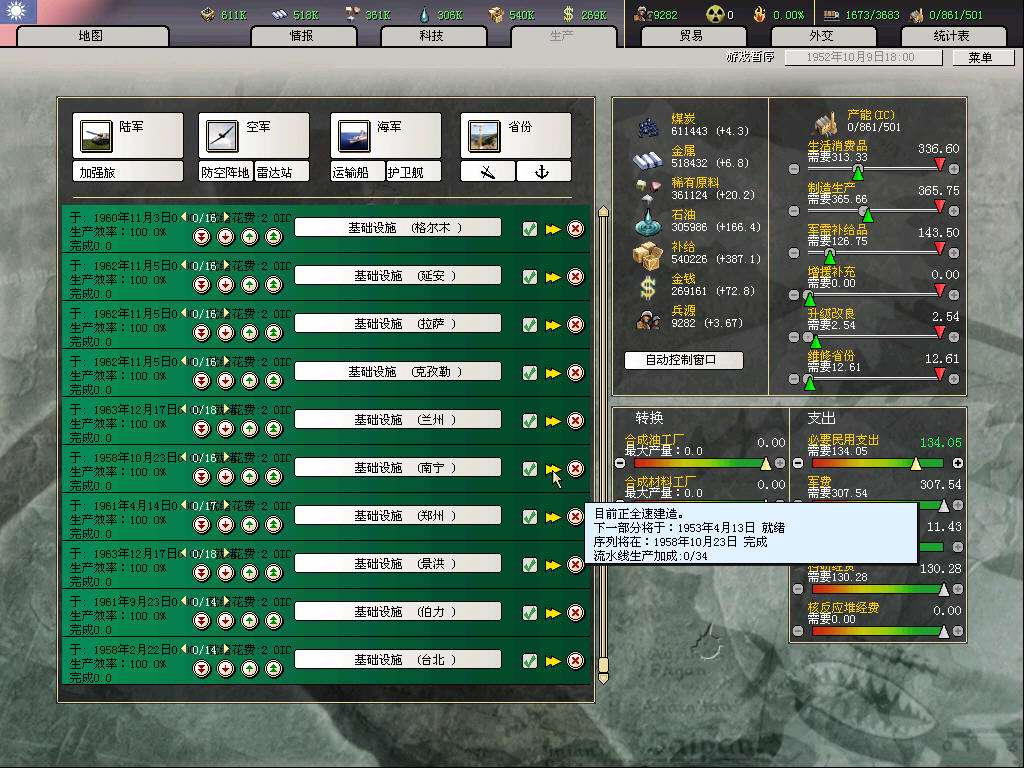The height and width of the screenshot is (768, 1024).
Task: Toggle the green checkbox on 郑州 row
Action: tap(530, 517)
